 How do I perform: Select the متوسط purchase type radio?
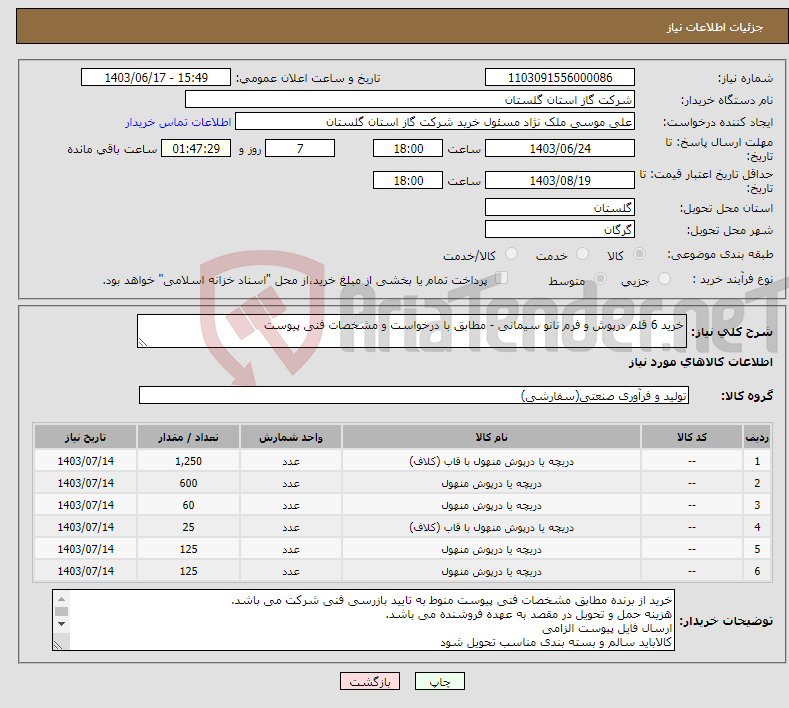[x=600, y=278]
